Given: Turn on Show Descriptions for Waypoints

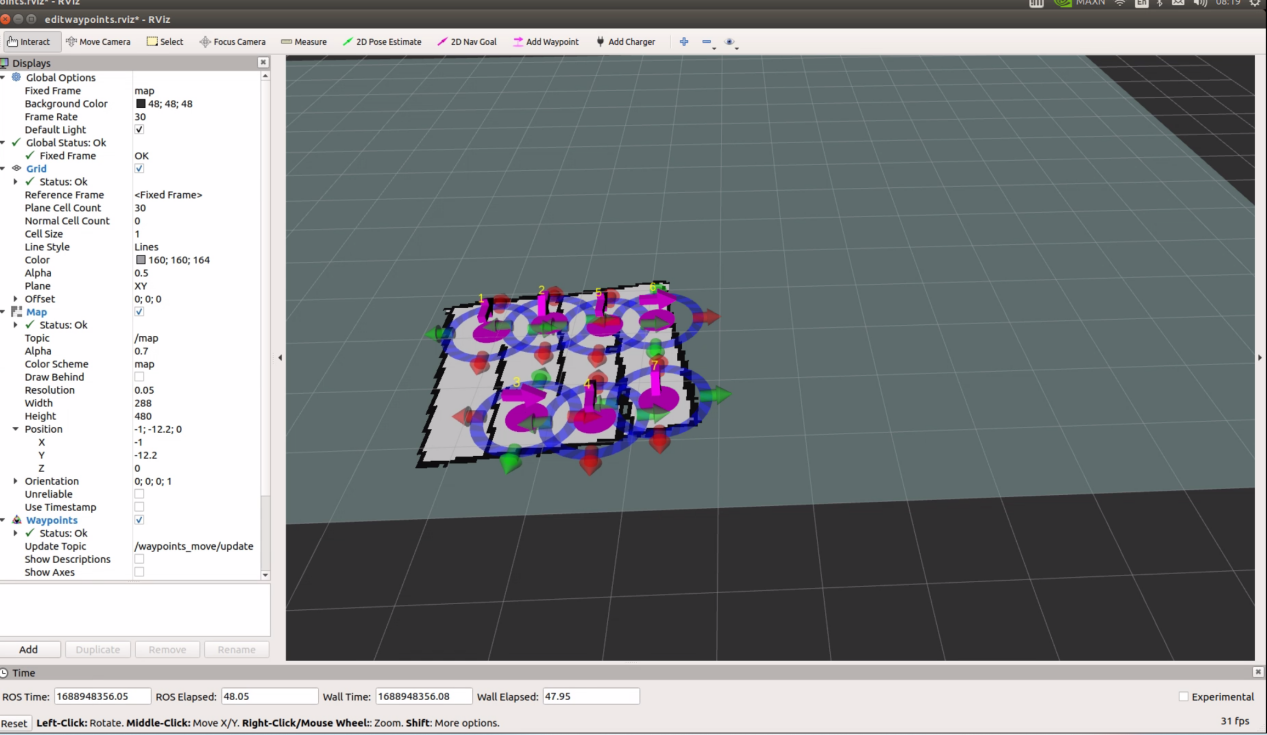Looking at the screenshot, I should tap(139, 559).
